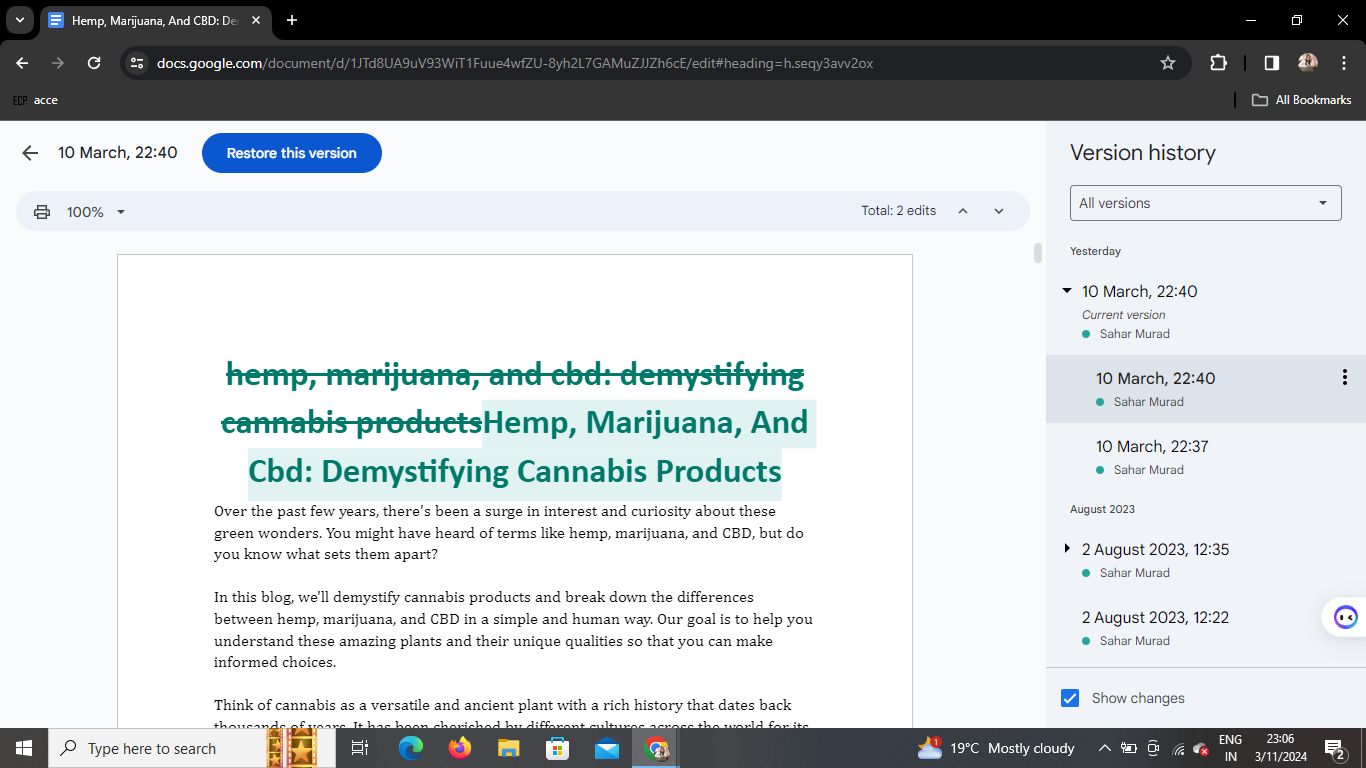1366x768 pixels.
Task: Open more actions for the selected 22:40 version
Action: click(x=1345, y=377)
